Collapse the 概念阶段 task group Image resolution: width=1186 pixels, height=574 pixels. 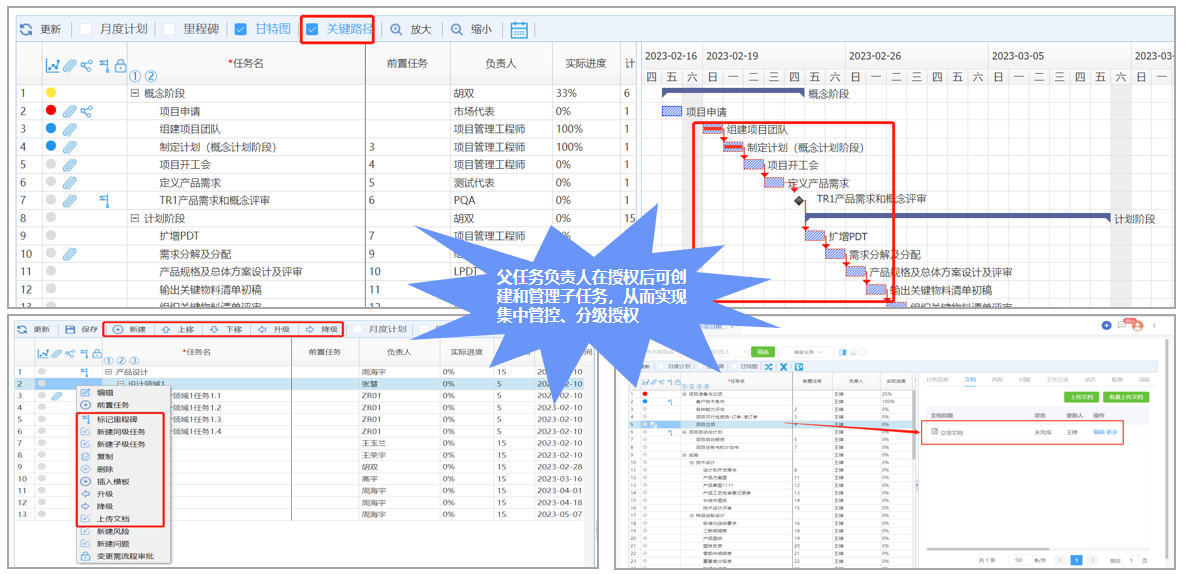(134, 93)
